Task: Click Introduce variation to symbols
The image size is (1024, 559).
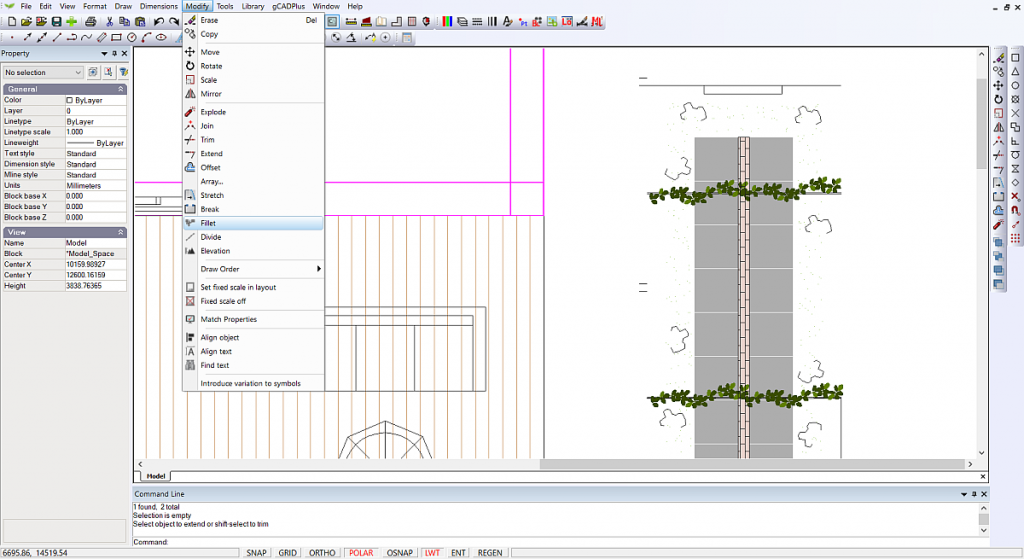Action: pyautogui.click(x=253, y=383)
